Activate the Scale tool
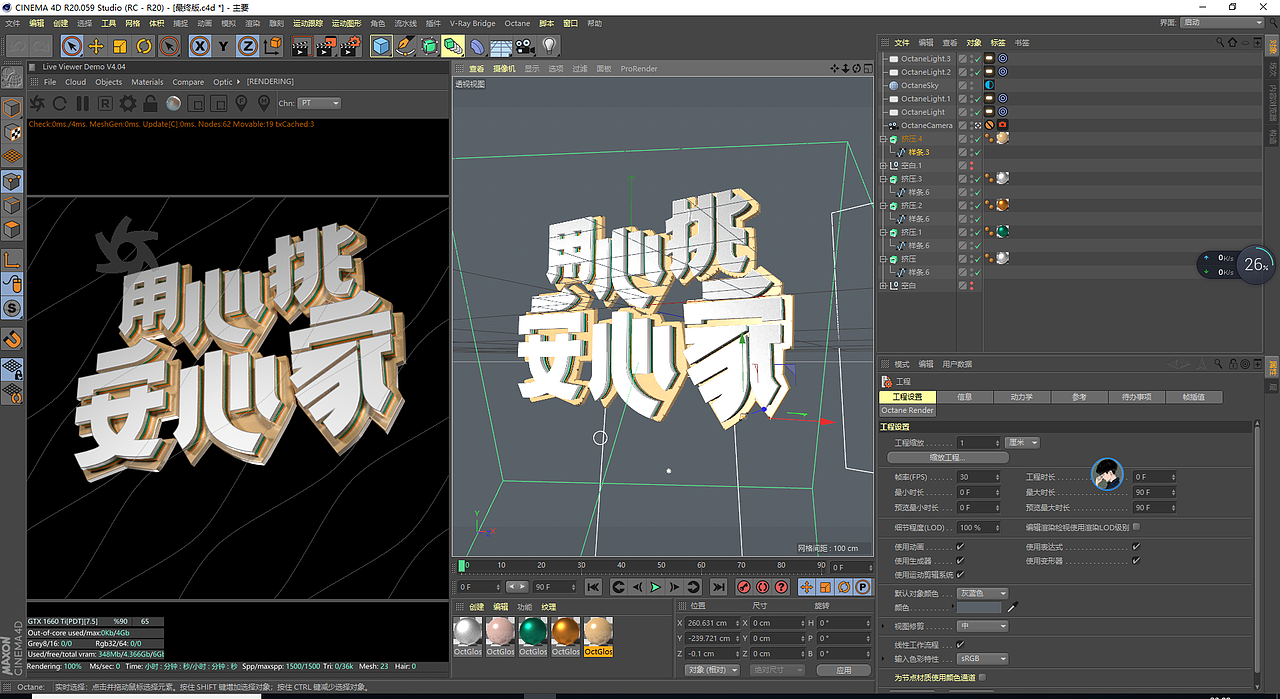 (120, 45)
